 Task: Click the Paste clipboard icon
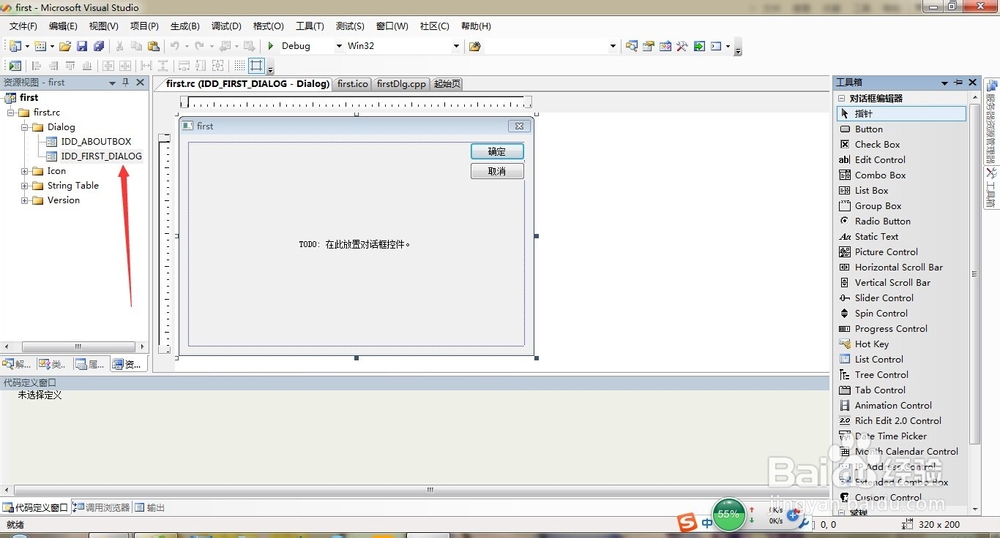coord(154,46)
